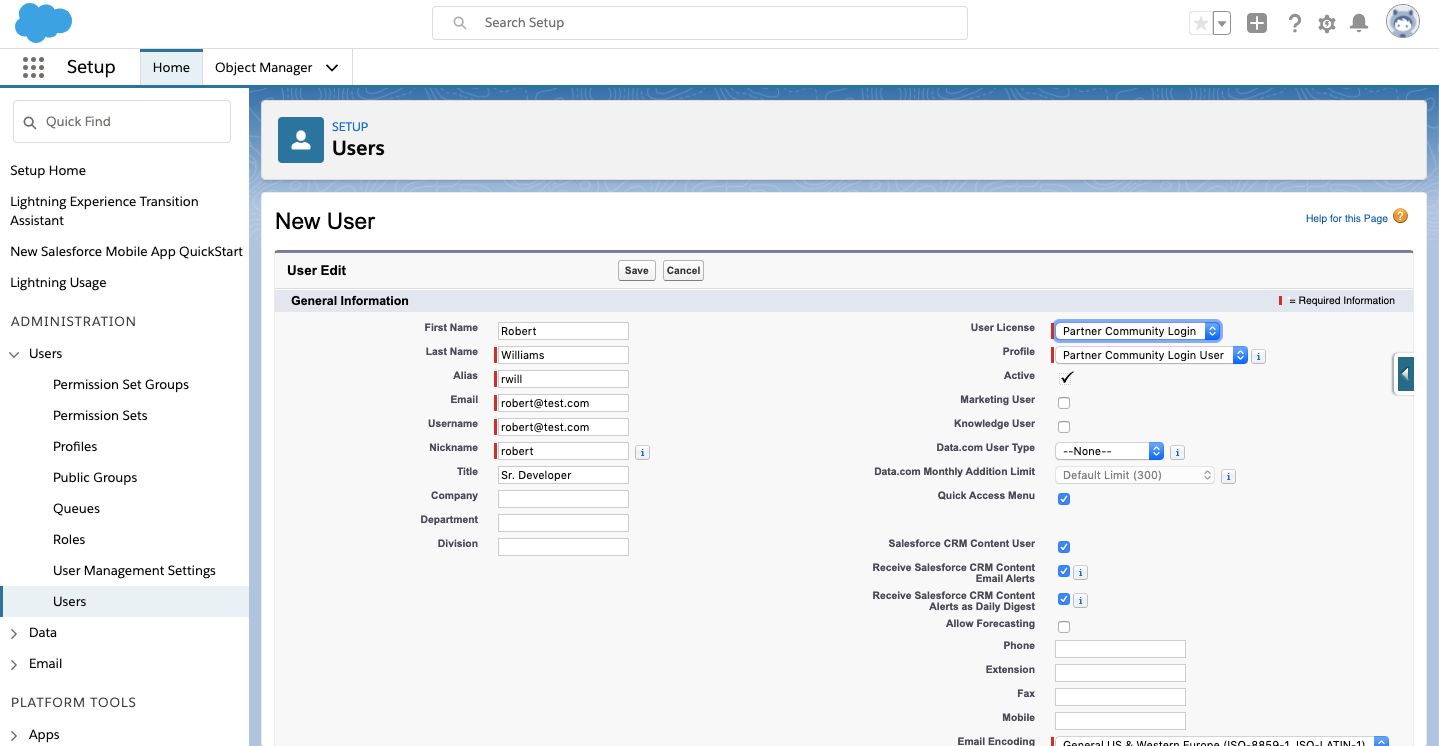Toggle Receive CRM Content Email Alerts checkbox

coord(1064,572)
